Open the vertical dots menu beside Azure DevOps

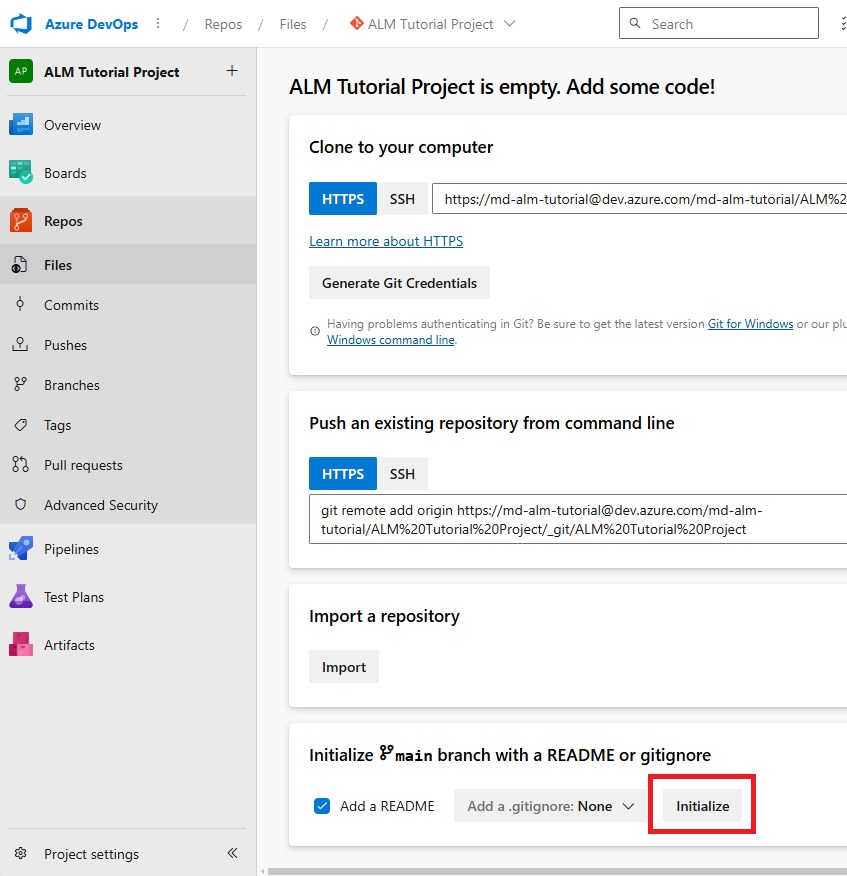[158, 23]
